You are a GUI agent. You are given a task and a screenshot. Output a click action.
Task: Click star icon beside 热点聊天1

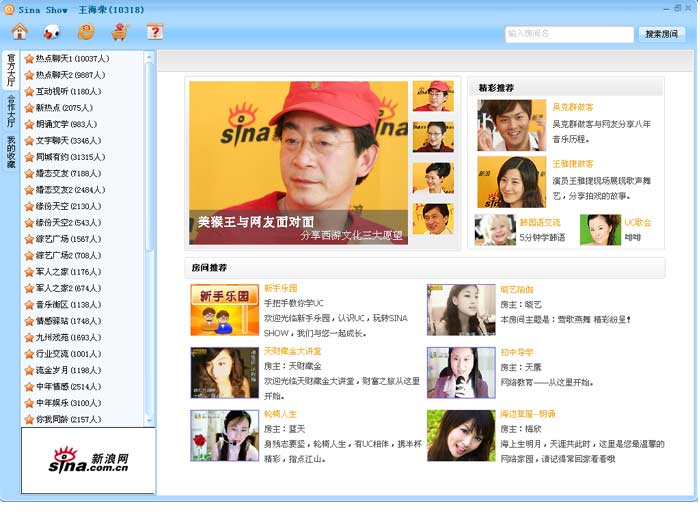[29, 59]
